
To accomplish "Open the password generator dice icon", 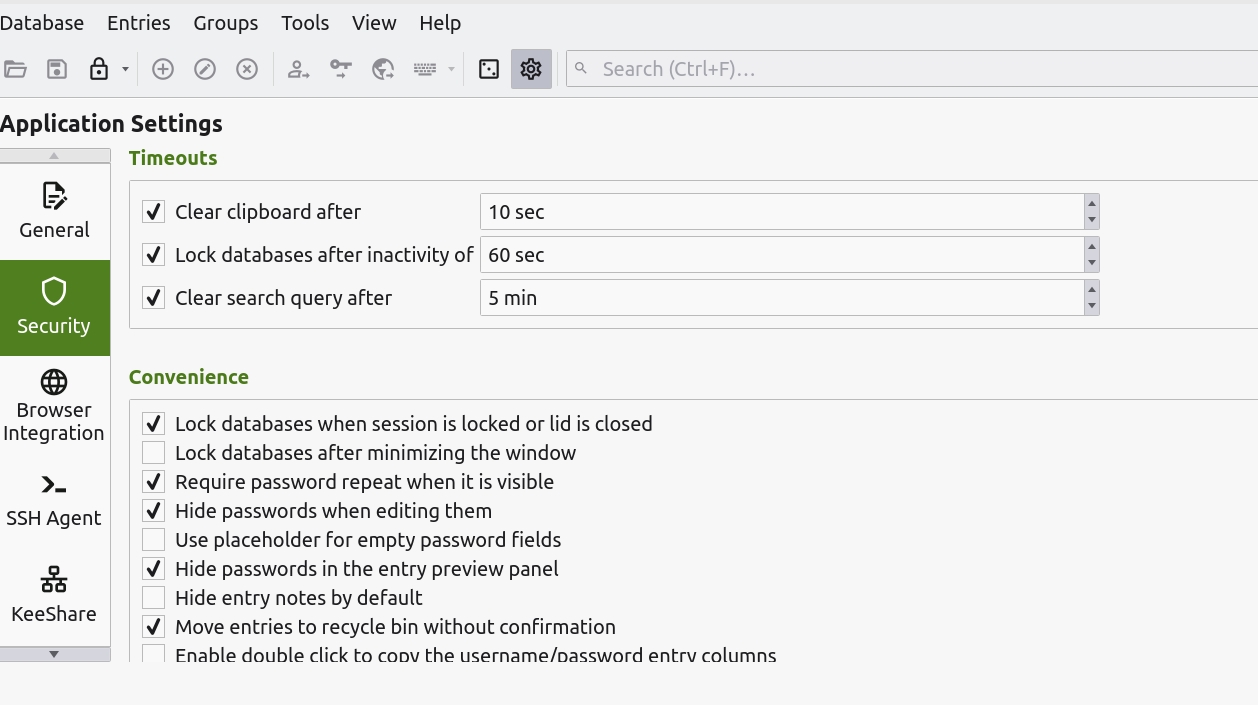I will (x=488, y=69).
